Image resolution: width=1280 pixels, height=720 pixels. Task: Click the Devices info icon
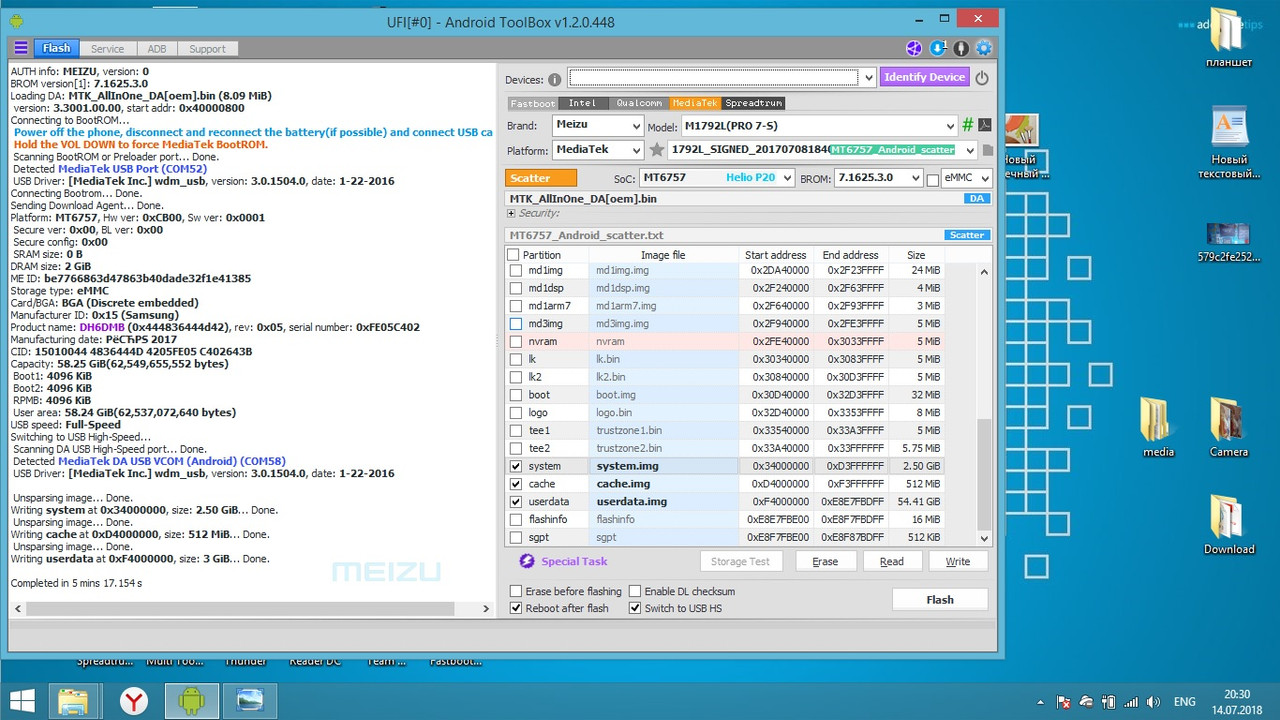tap(555, 79)
